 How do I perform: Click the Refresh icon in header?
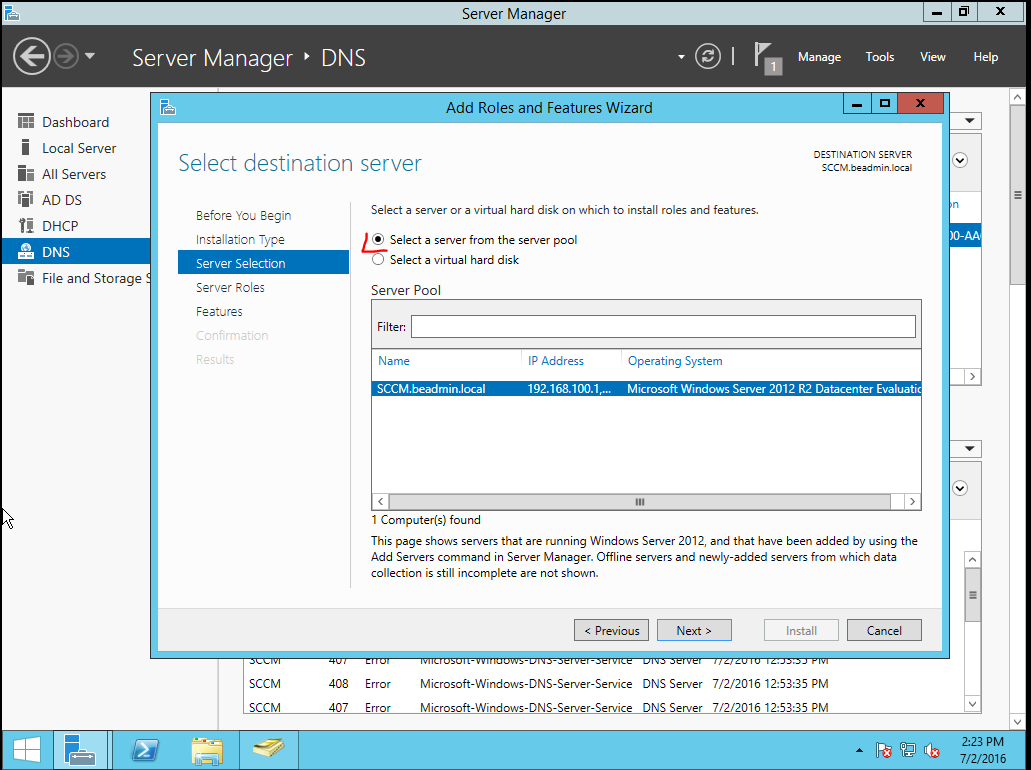click(x=707, y=57)
